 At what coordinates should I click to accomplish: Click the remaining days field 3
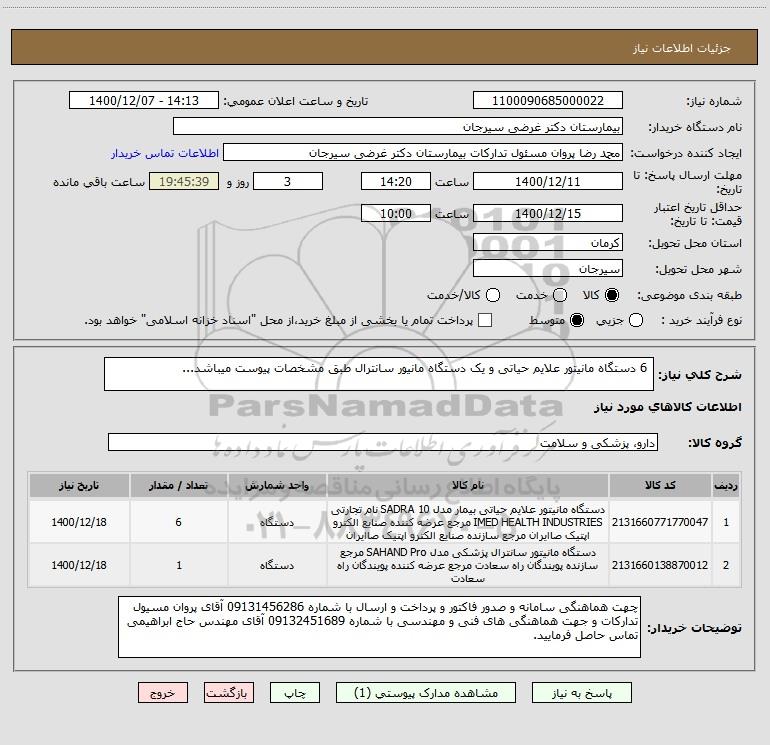click(288, 181)
